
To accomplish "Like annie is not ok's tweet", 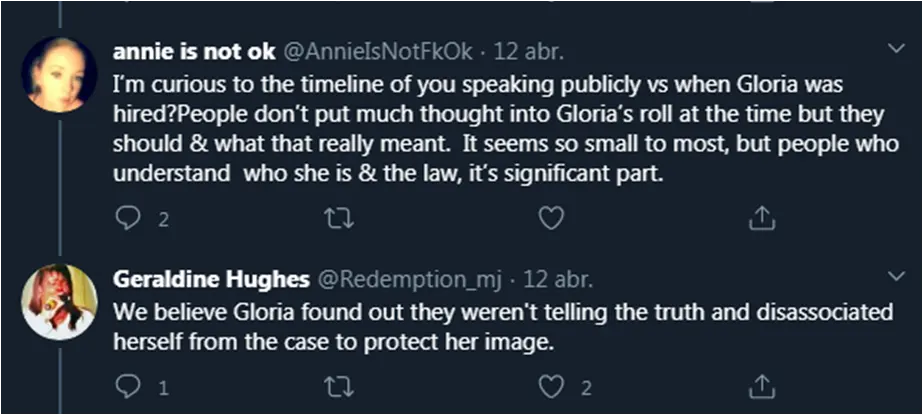I will pyautogui.click(x=547, y=217).
